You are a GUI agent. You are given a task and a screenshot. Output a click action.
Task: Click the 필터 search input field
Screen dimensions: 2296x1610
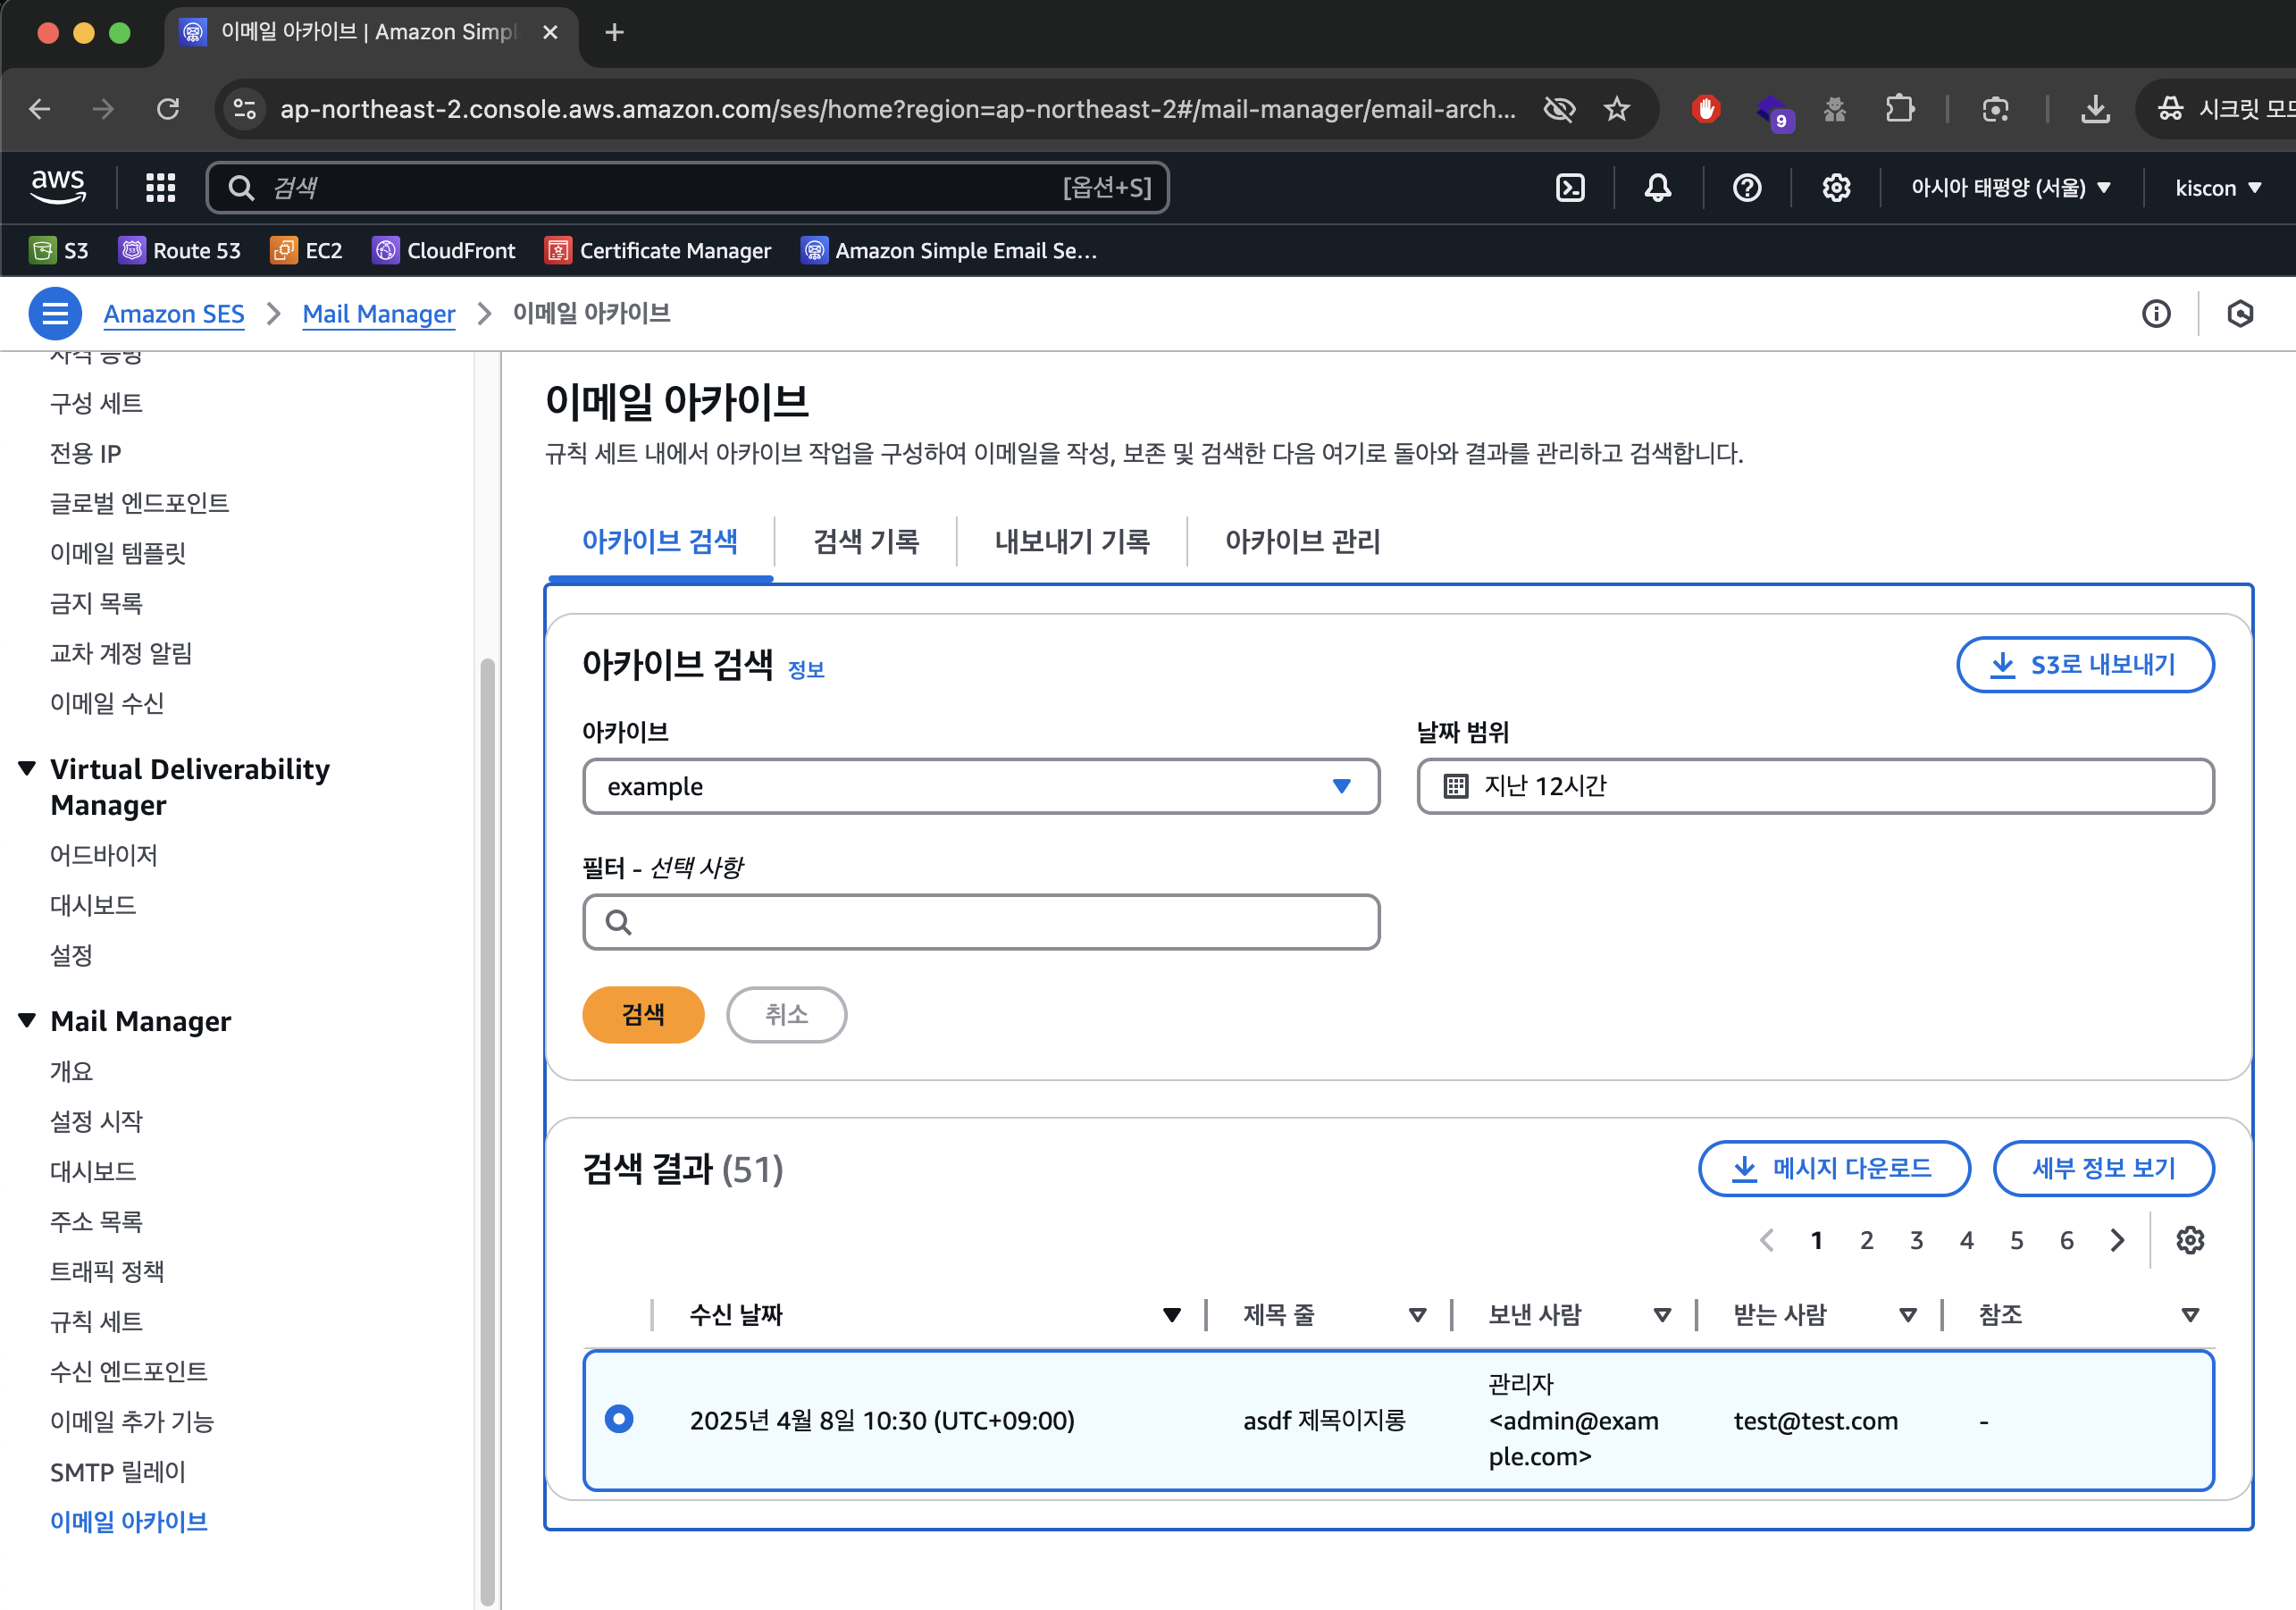click(980, 922)
